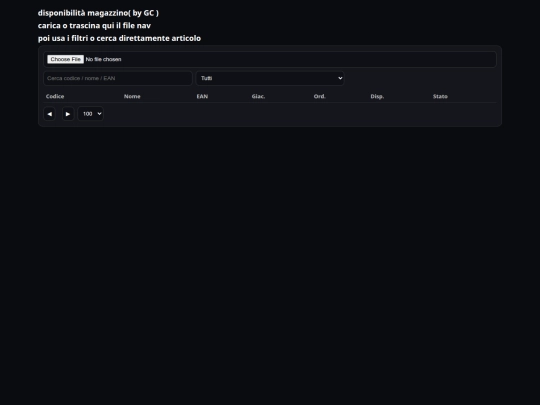The width and height of the screenshot is (540, 405).
Task: Click the Disp. column header
Action: (x=377, y=96)
